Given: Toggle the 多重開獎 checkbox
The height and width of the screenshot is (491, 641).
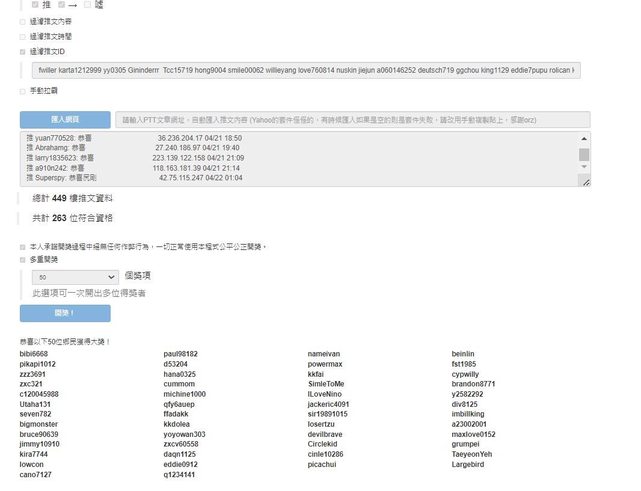Looking at the screenshot, I should [23, 259].
